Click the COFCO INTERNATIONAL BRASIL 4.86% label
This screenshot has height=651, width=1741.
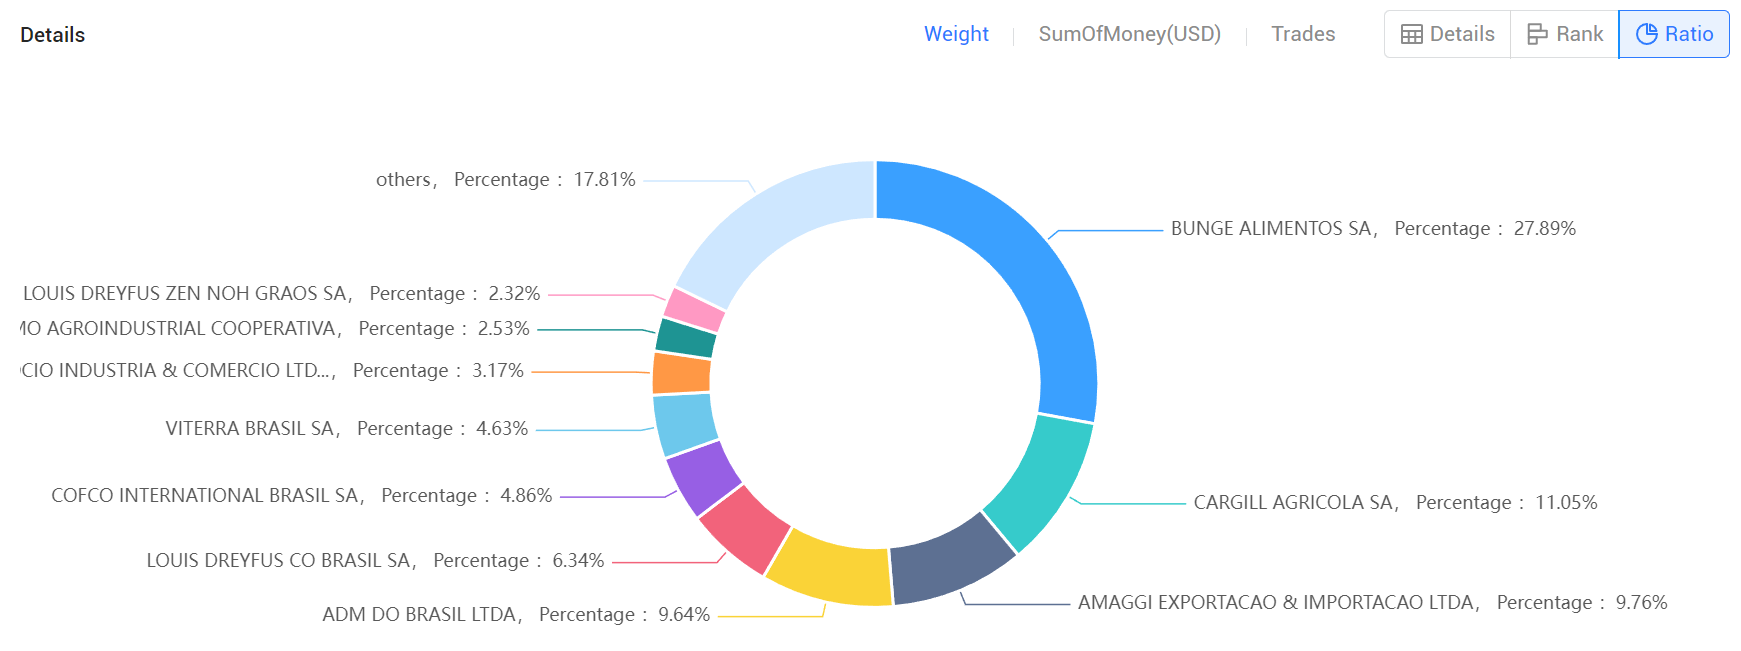tap(301, 496)
